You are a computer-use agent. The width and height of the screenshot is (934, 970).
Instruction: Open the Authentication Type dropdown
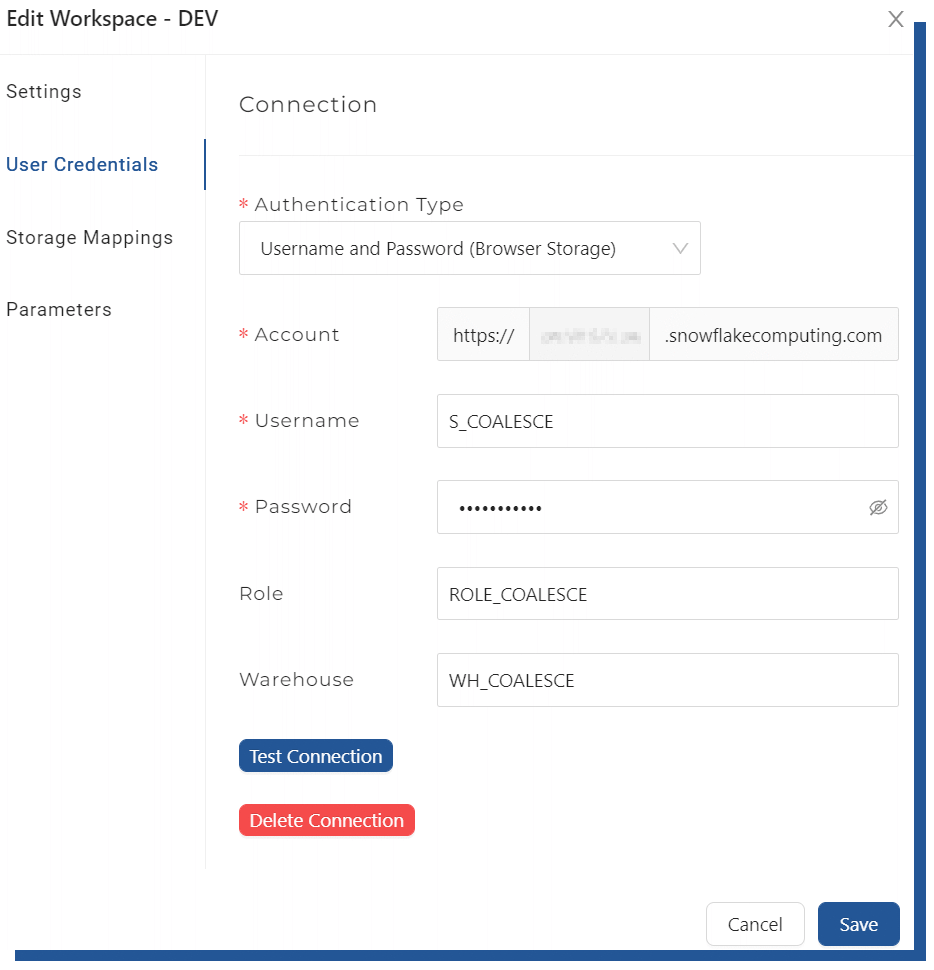coord(470,247)
